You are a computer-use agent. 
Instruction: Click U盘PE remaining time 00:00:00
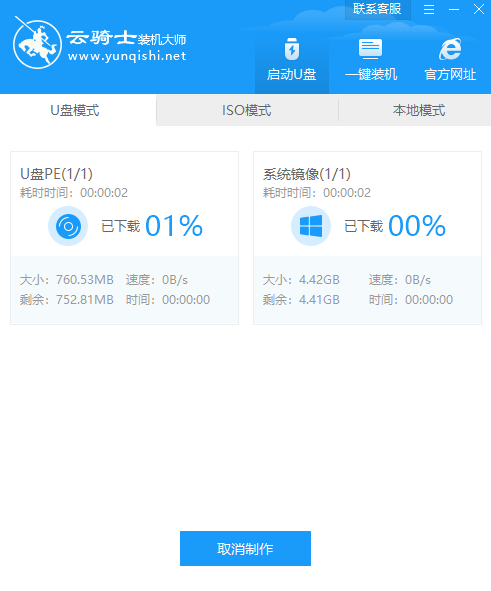[x=186, y=300]
